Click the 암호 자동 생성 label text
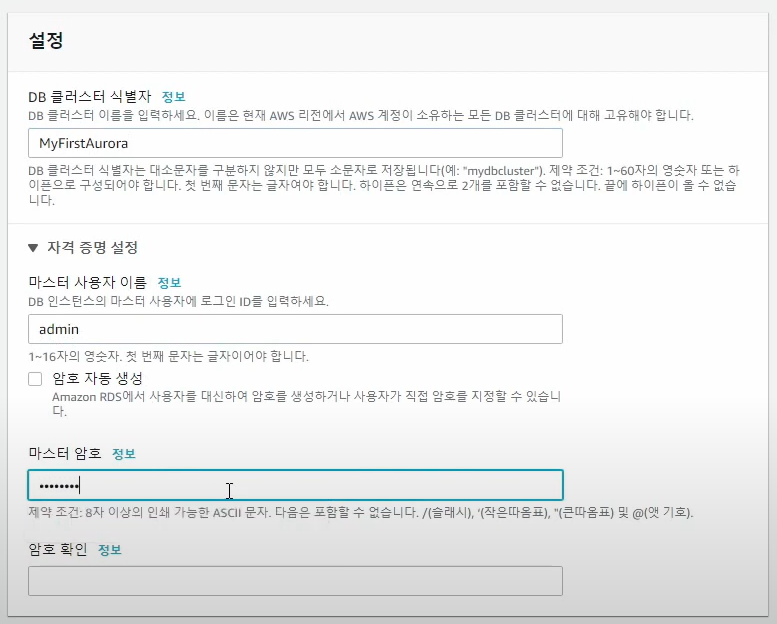 point(98,379)
